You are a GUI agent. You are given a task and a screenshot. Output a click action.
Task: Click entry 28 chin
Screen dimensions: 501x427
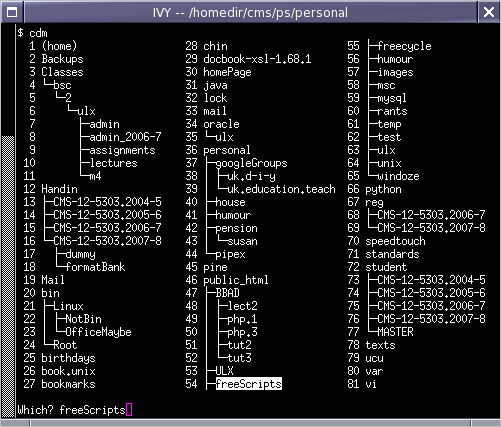[x=215, y=46]
